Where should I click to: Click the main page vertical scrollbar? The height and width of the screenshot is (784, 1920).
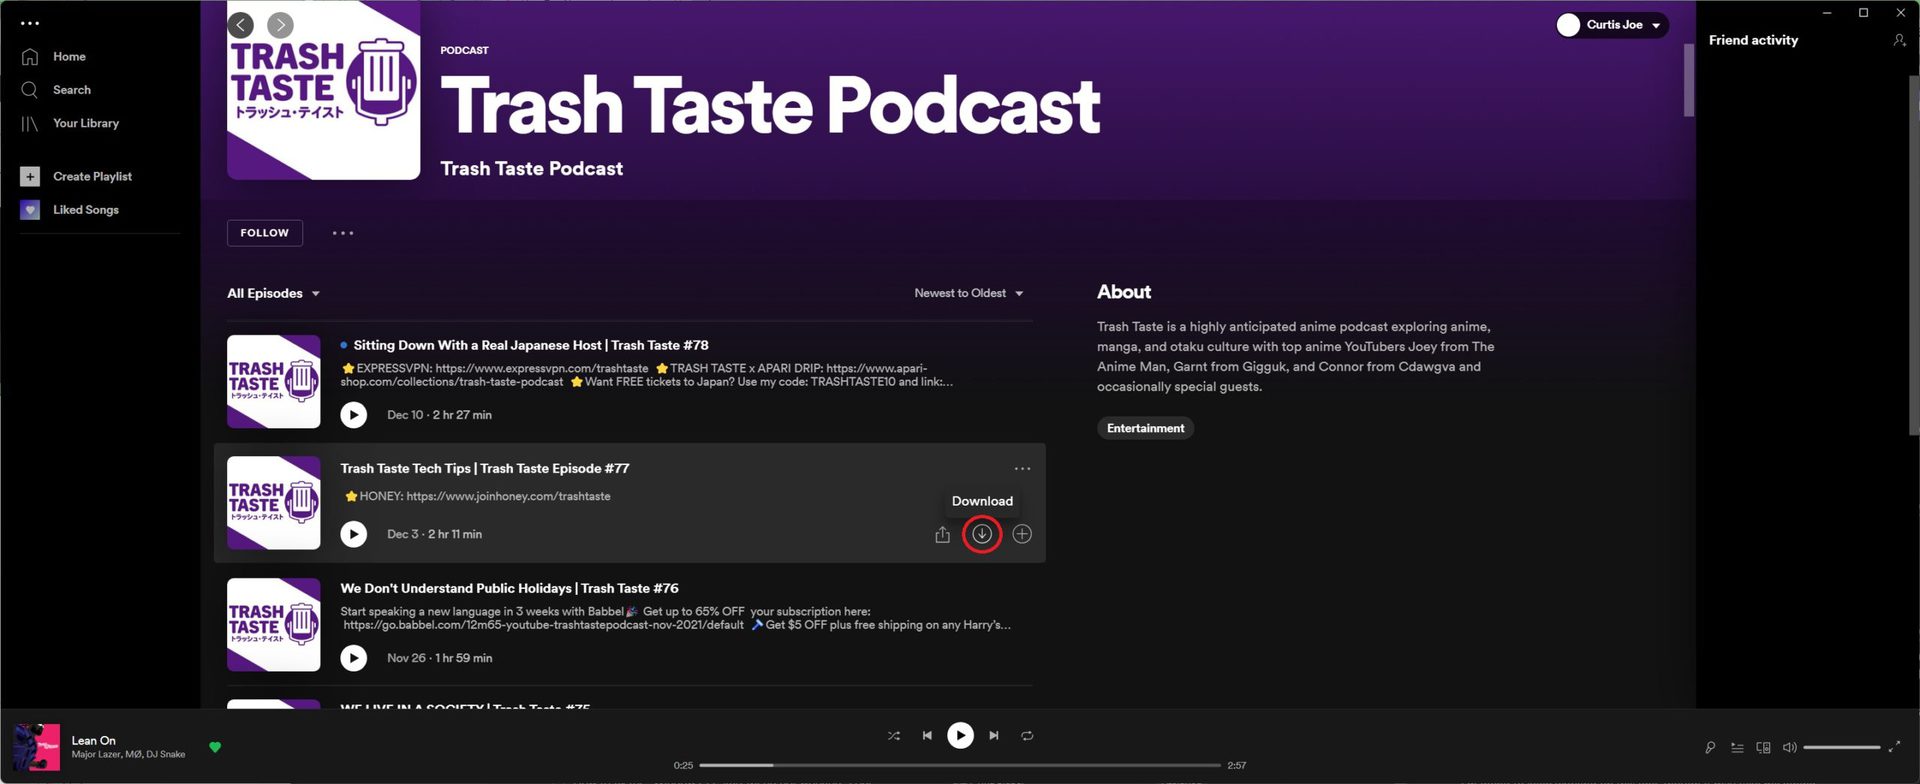click(1688, 80)
